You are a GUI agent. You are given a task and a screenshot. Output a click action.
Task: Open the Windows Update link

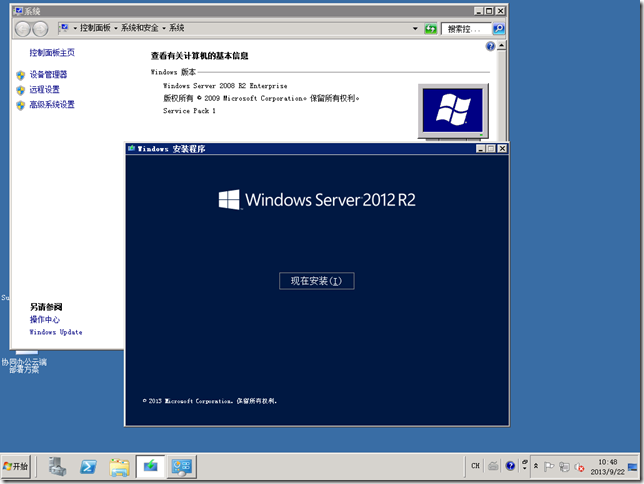56,332
